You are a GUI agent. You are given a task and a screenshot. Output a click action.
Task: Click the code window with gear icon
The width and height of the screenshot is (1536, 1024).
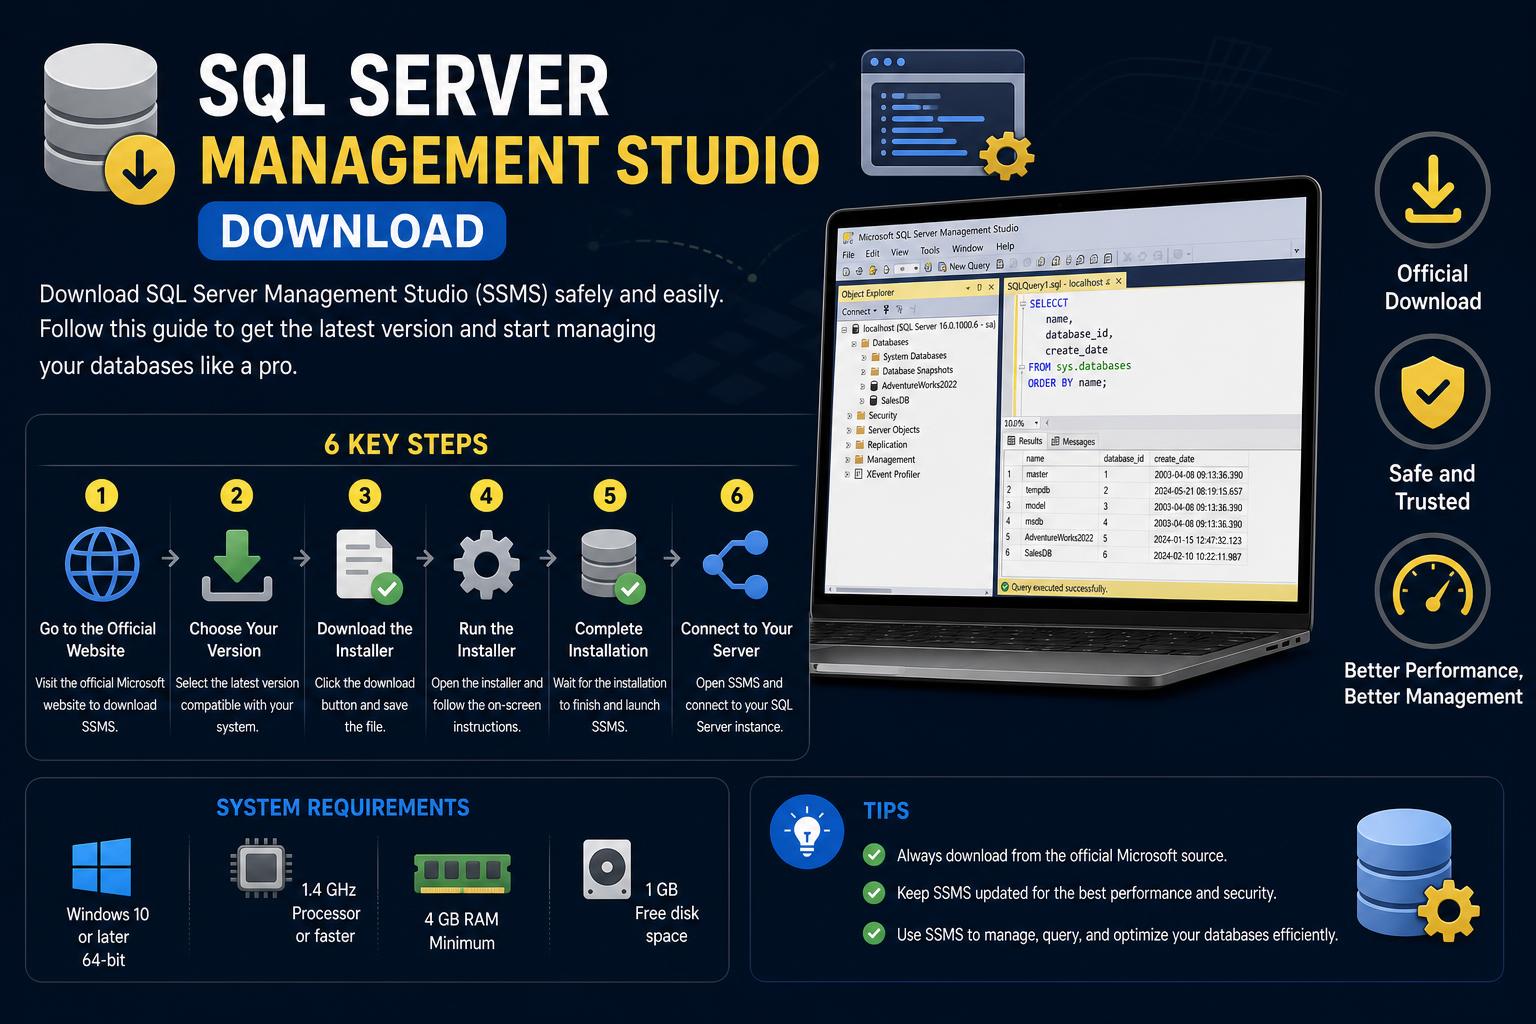(947, 116)
